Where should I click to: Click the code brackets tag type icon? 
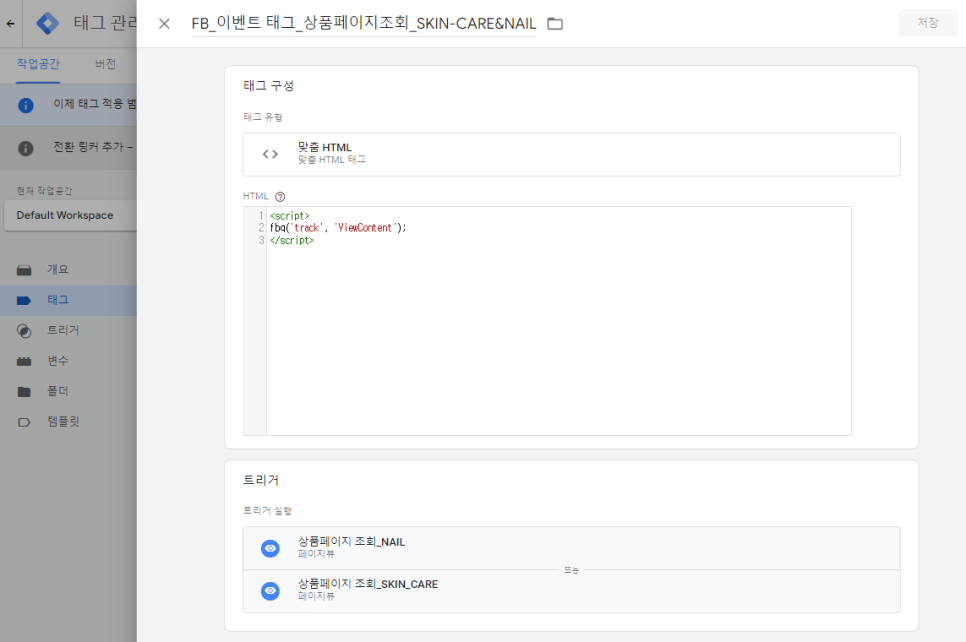click(270, 154)
